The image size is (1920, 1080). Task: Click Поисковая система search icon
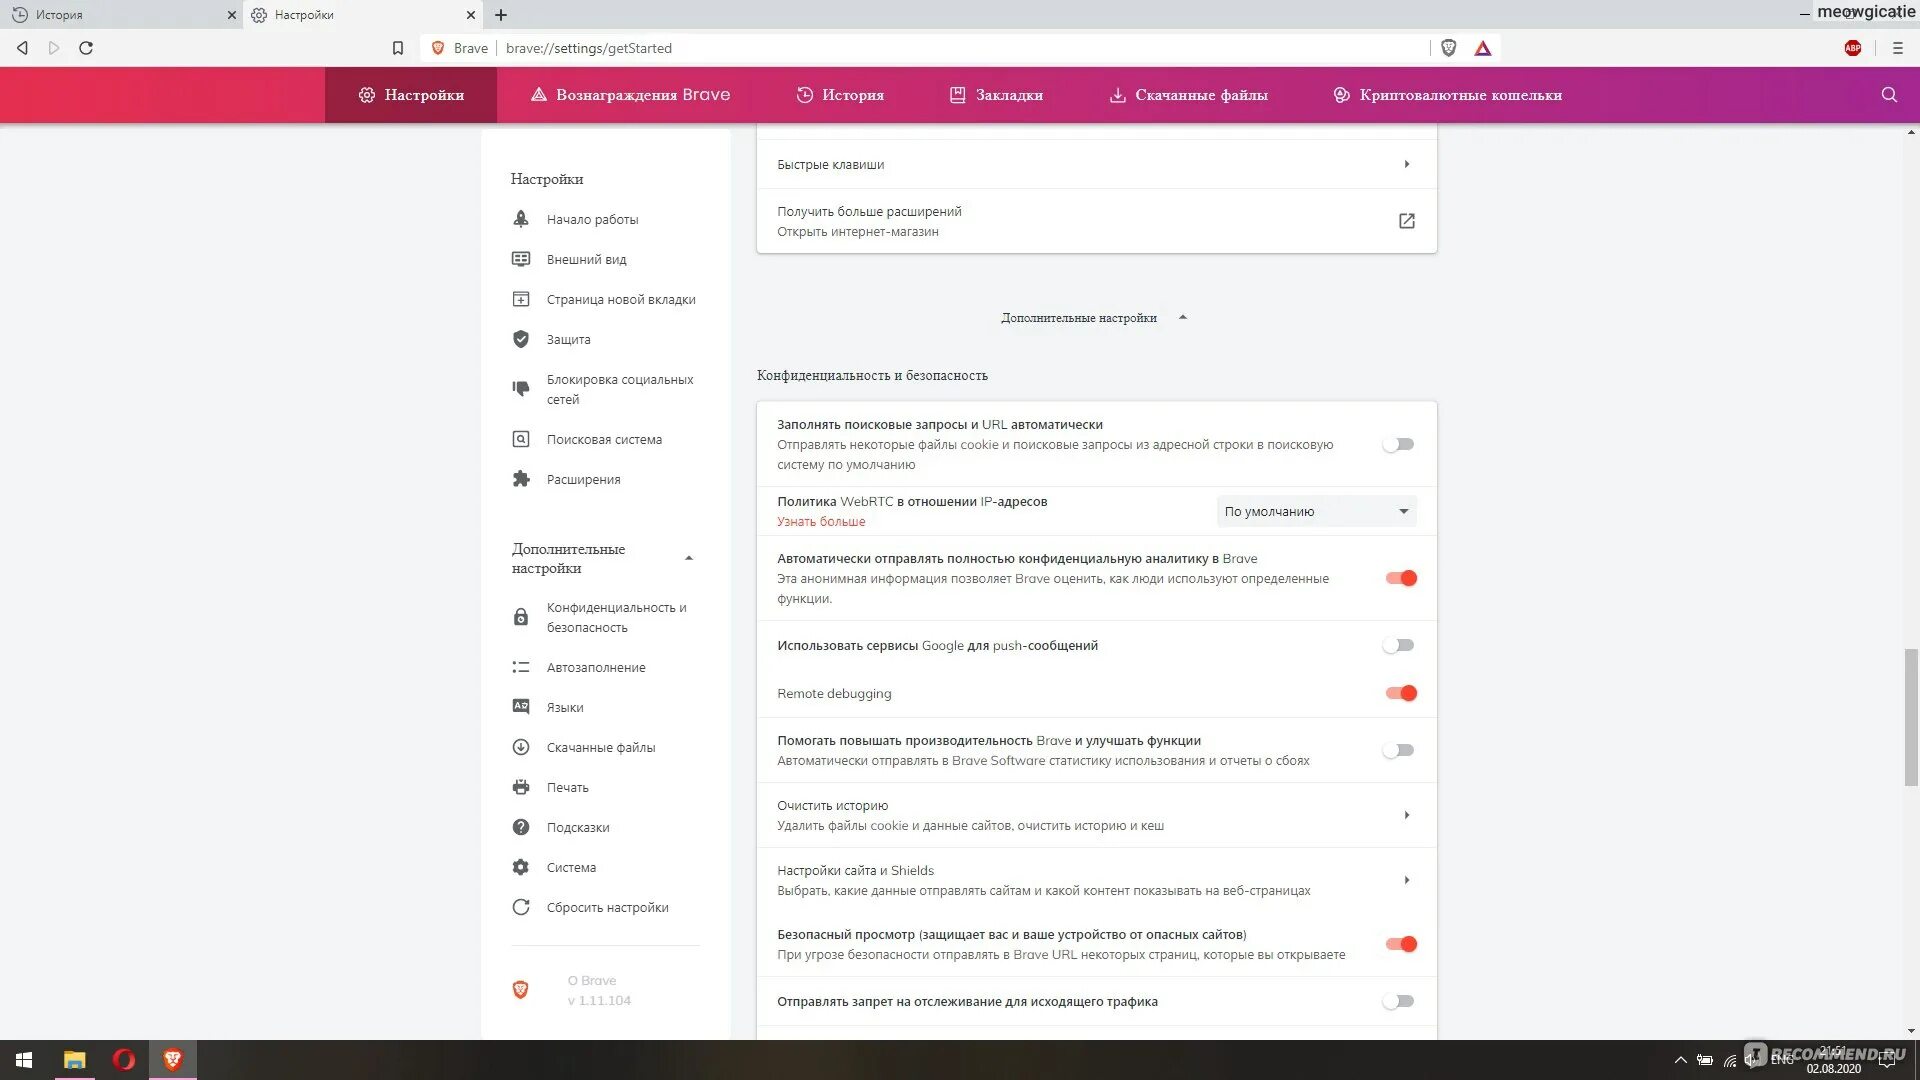coord(521,439)
